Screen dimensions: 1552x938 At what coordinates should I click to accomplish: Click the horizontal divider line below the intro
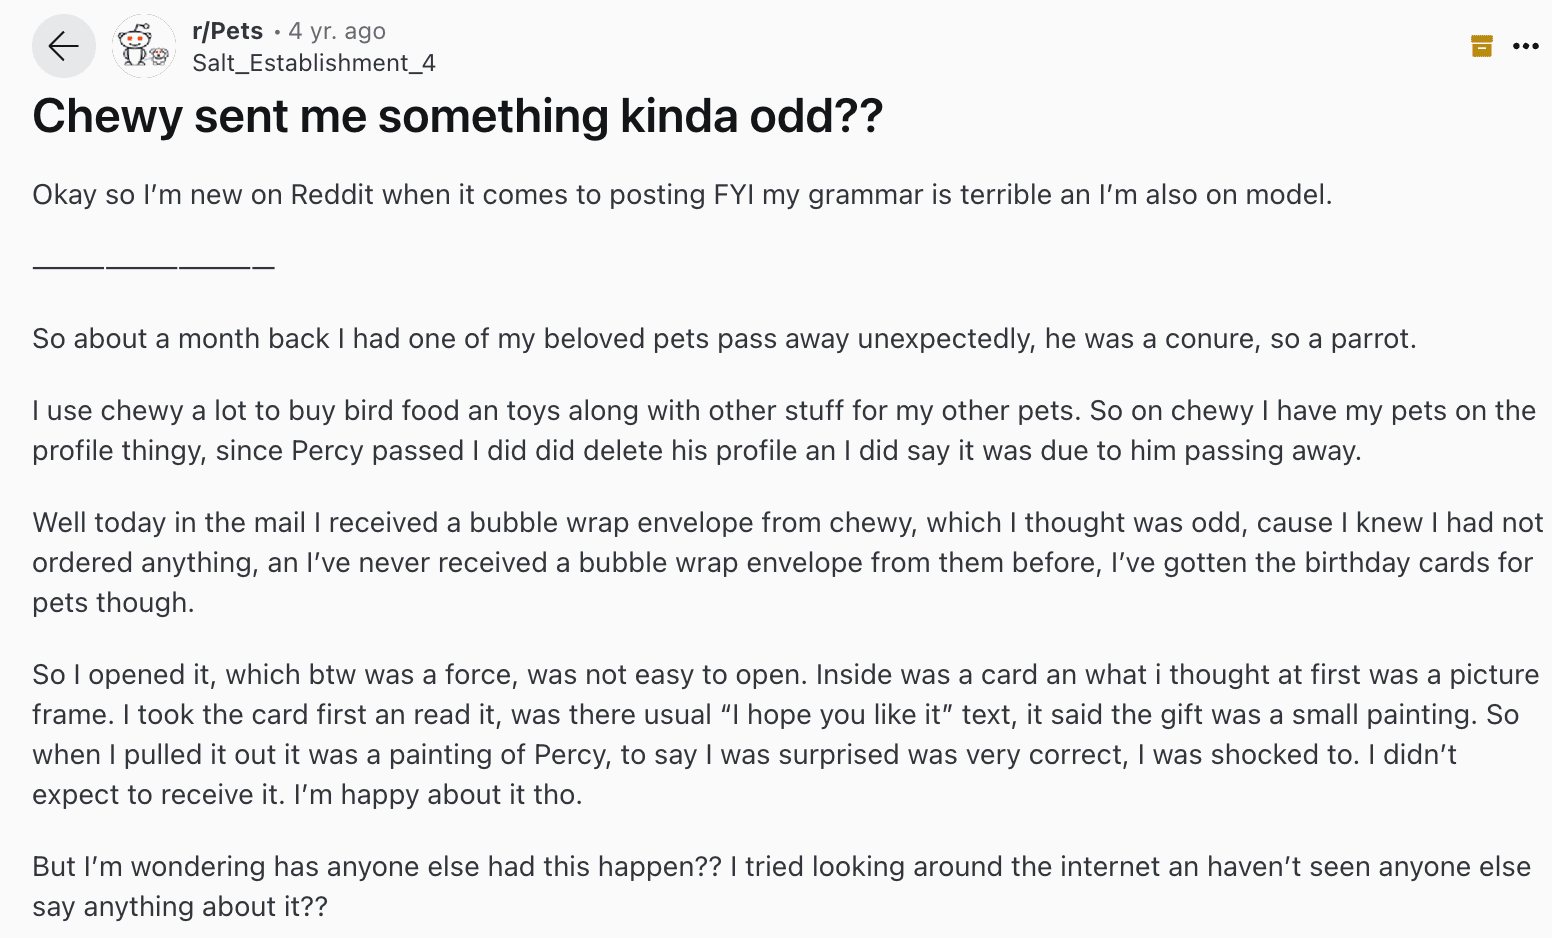(152, 266)
